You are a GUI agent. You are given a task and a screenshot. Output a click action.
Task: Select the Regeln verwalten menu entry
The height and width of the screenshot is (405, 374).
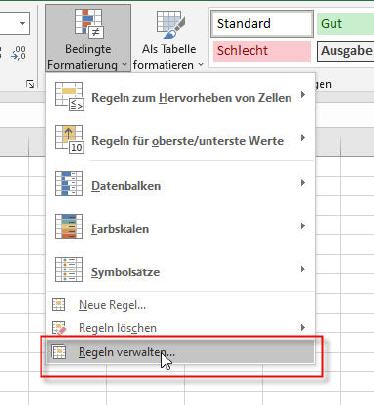coord(180,352)
